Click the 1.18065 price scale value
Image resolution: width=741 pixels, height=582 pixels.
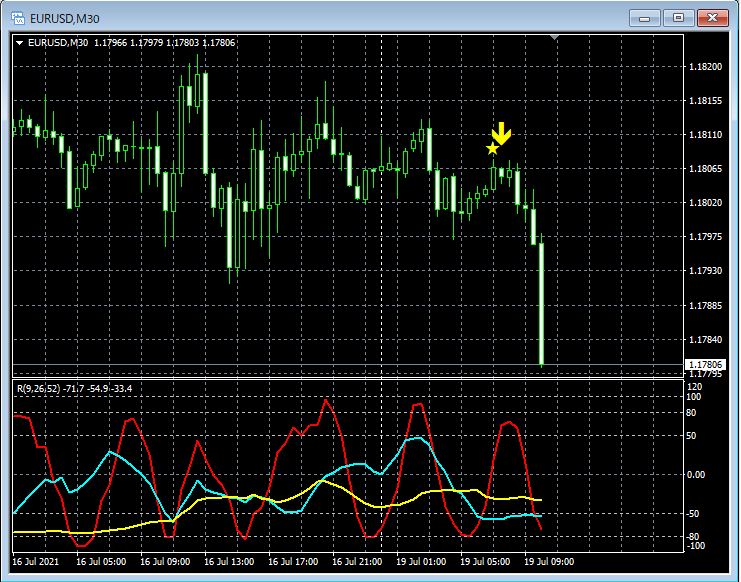(x=706, y=169)
